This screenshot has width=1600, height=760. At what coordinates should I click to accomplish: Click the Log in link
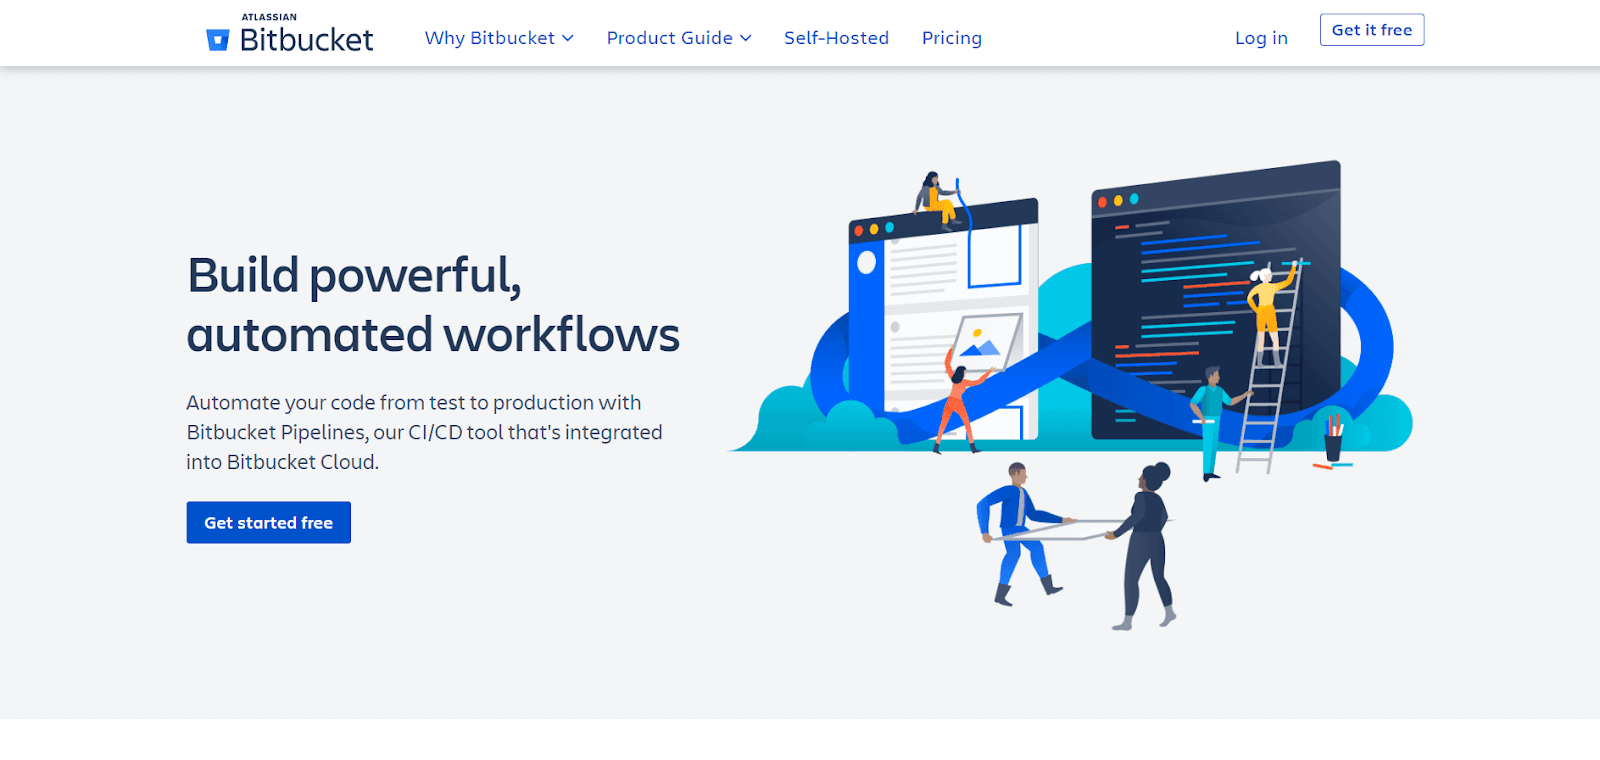click(x=1261, y=38)
